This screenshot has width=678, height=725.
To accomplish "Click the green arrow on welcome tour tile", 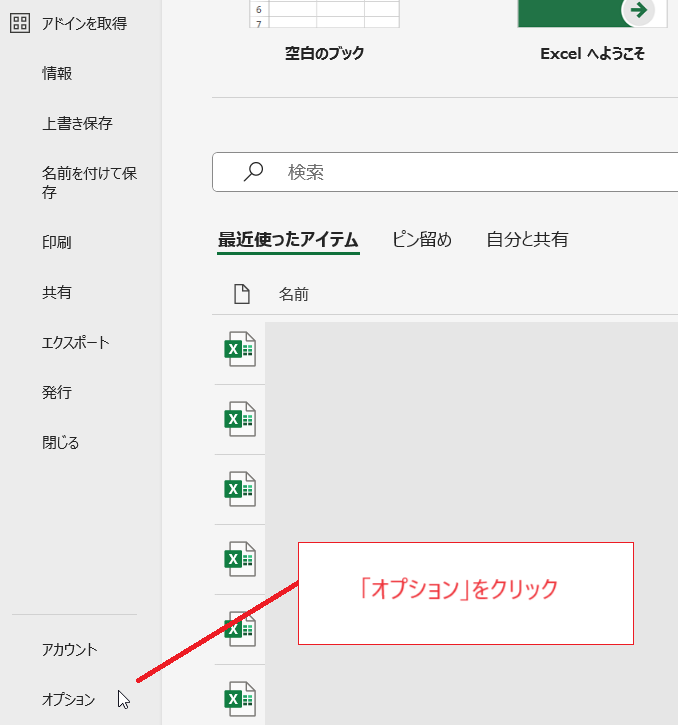I will click(x=638, y=10).
